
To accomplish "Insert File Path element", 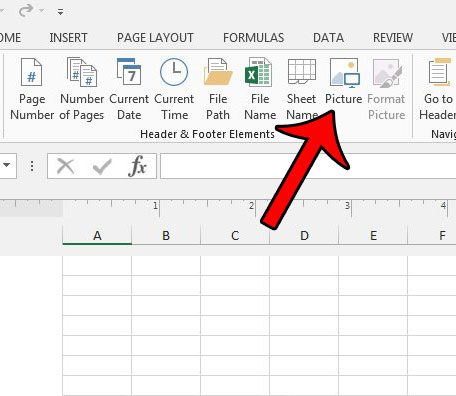I will 218,89.
